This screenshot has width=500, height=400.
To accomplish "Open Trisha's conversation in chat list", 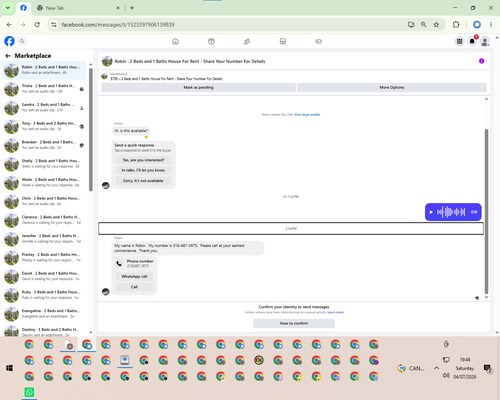I will [44, 89].
